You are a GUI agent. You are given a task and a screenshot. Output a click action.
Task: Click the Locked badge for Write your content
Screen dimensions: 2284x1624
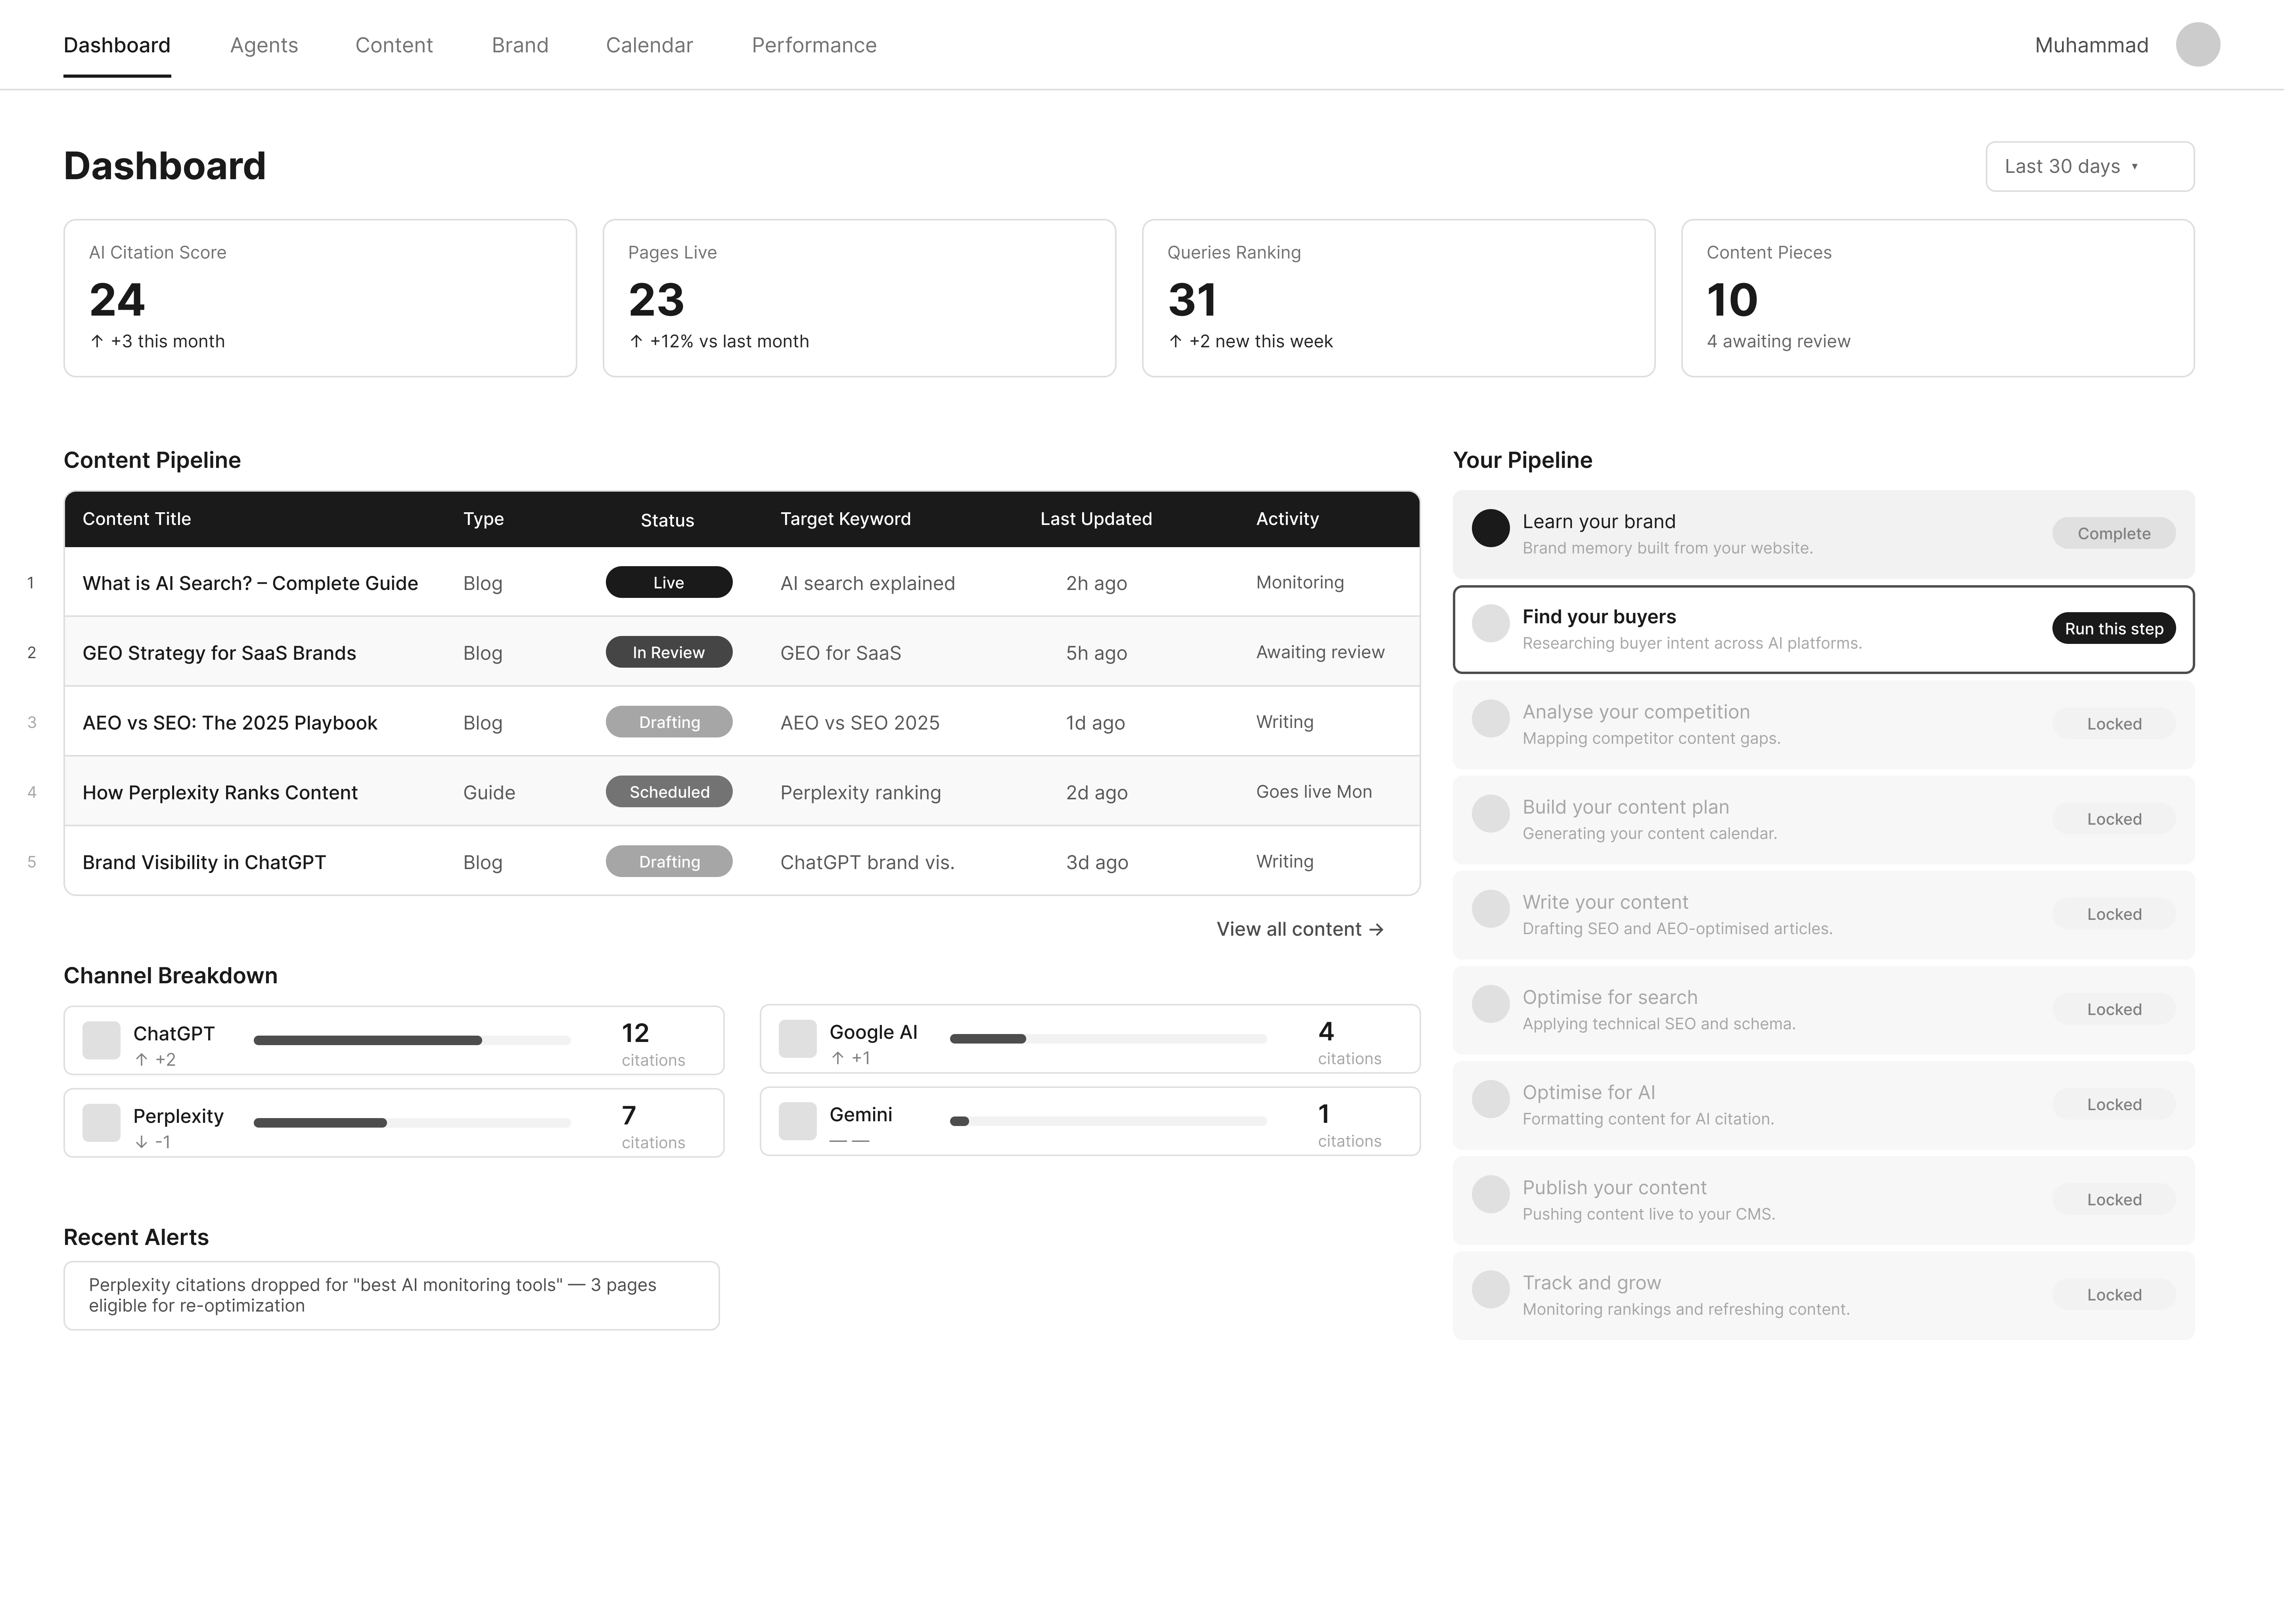(2113, 913)
